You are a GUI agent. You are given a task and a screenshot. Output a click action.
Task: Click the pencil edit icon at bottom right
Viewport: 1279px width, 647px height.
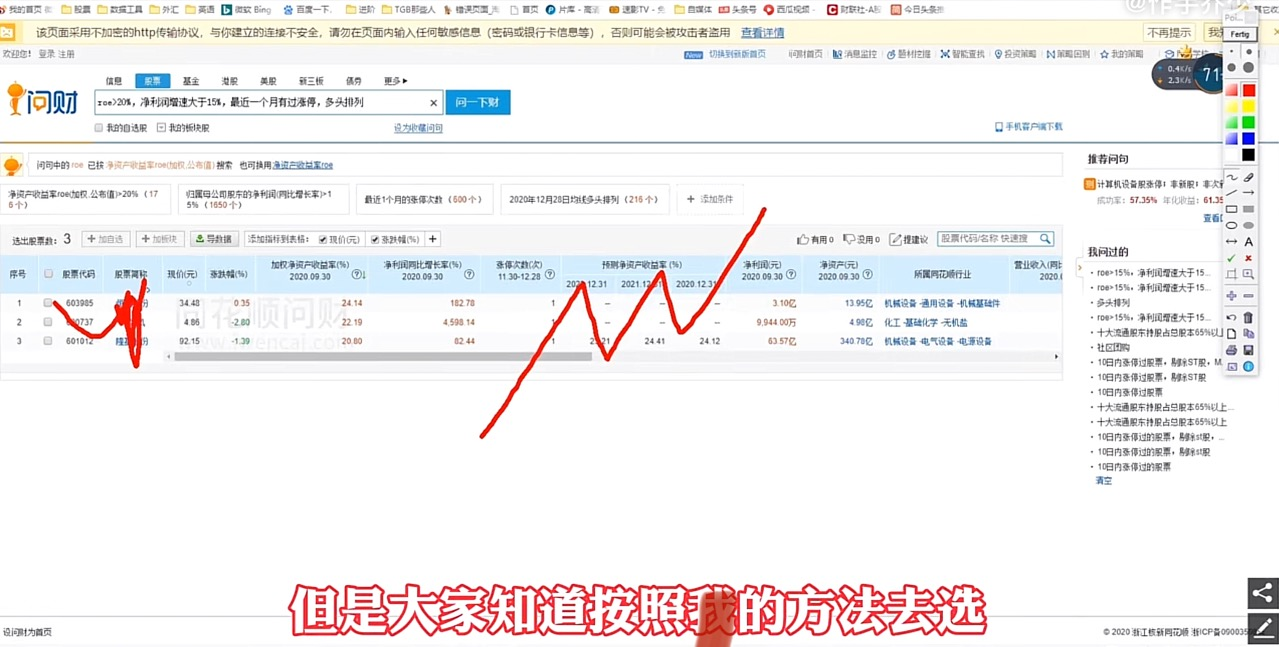pyautogui.click(x=1263, y=627)
